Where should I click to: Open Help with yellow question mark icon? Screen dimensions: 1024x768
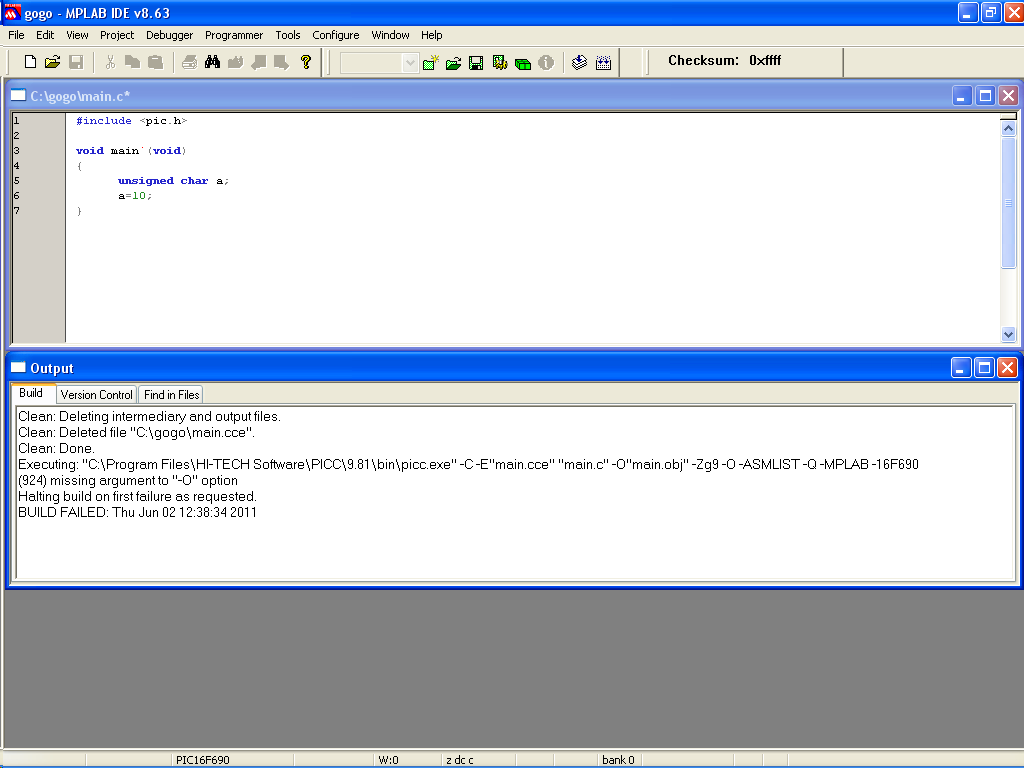[306, 62]
